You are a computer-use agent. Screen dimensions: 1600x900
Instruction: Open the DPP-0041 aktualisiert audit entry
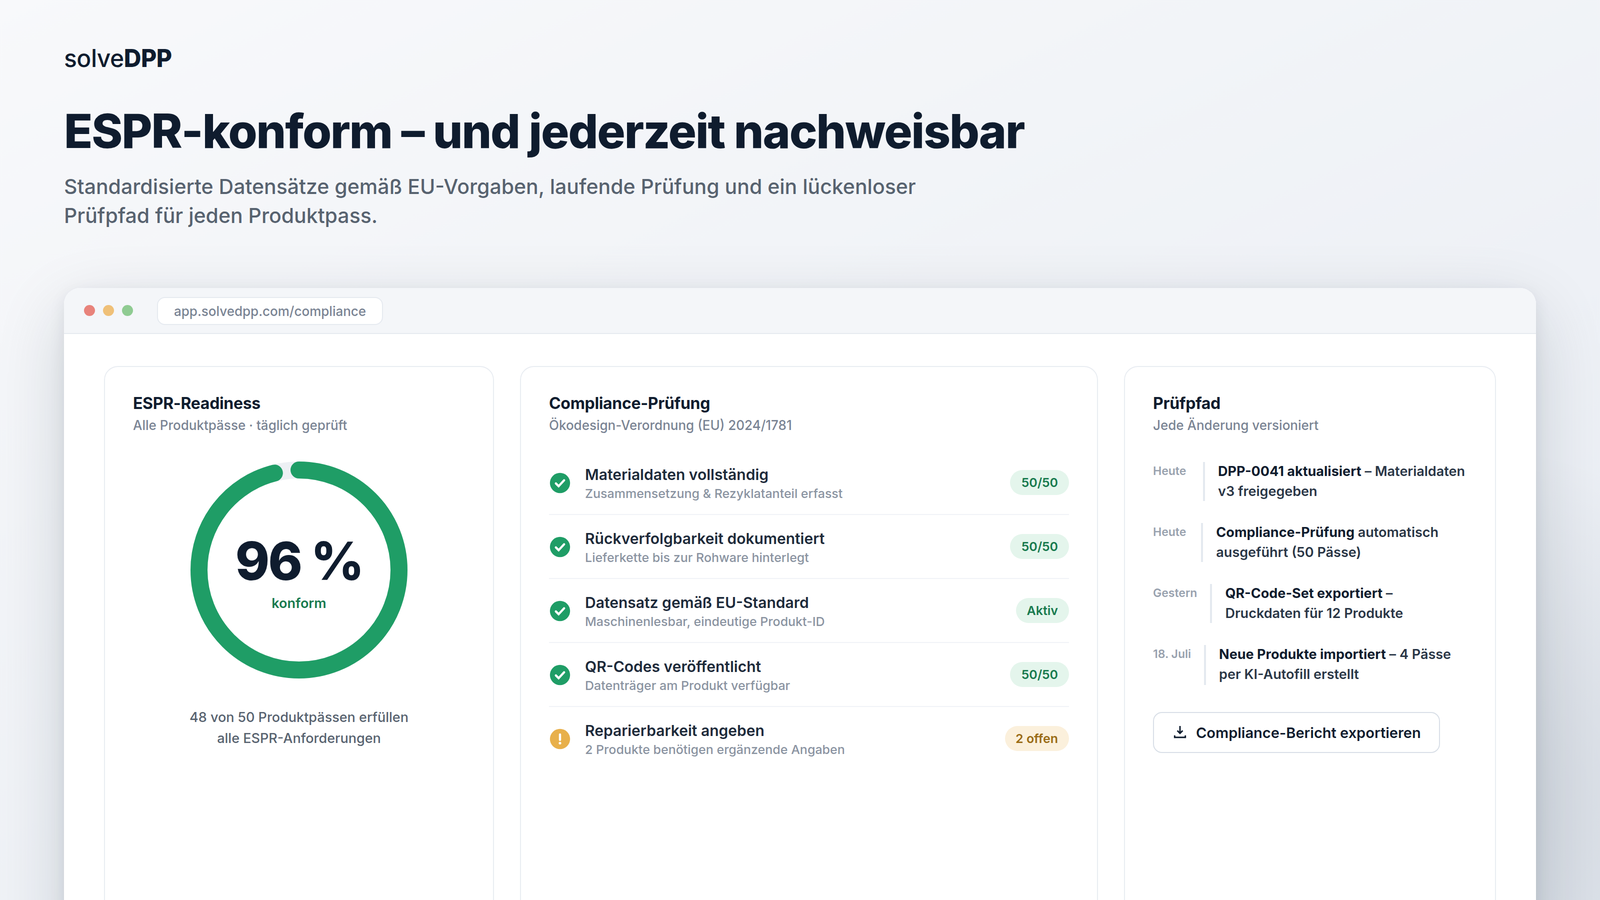(1309, 481)
